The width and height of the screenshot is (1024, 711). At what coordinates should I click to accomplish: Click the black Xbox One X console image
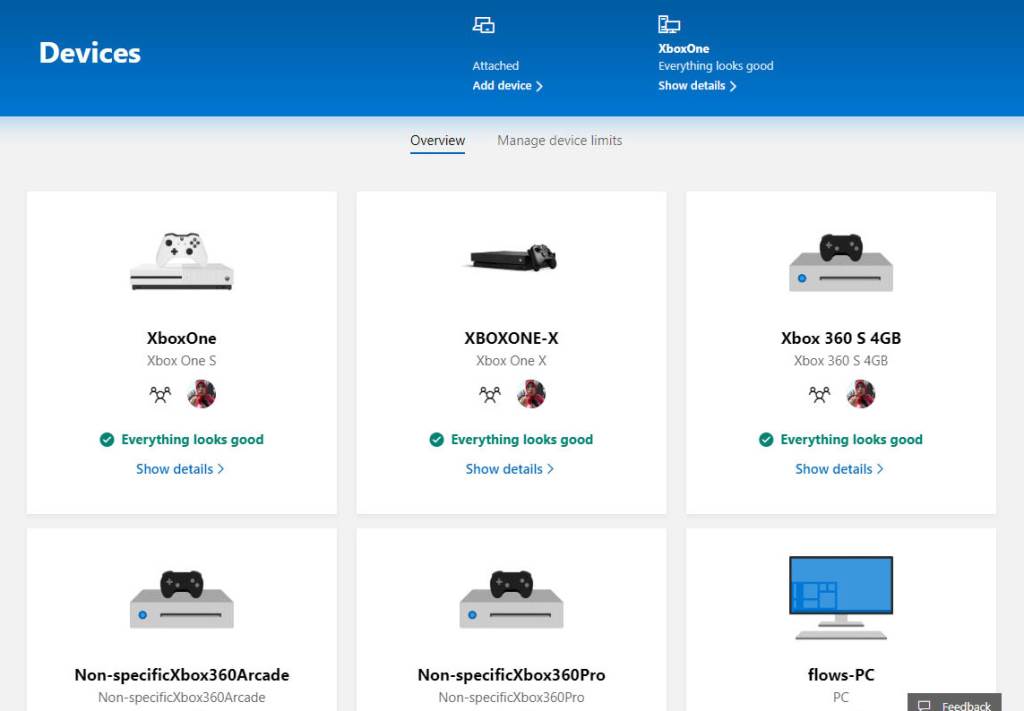513,257
